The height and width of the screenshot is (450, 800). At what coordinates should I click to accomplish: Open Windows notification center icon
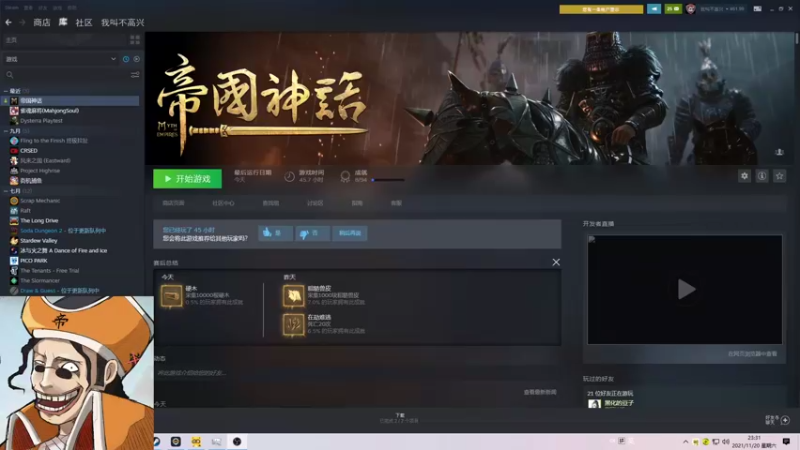786,441
